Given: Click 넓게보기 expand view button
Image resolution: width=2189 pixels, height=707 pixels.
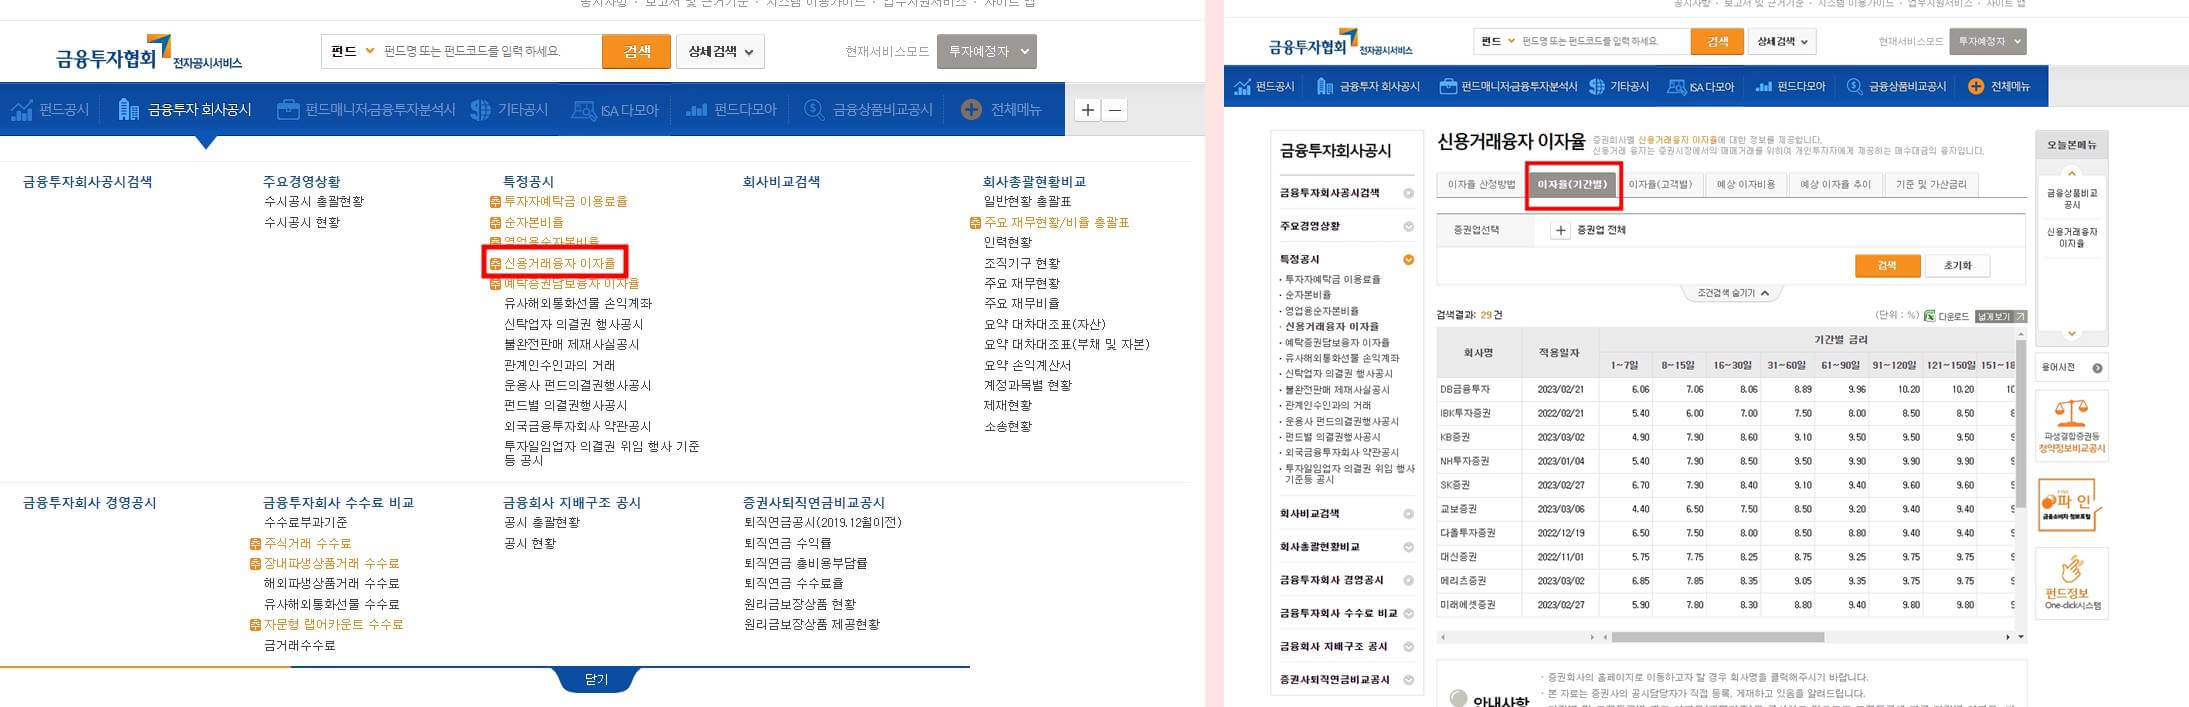Looking at the screenshot, I should pos(2000,316).
